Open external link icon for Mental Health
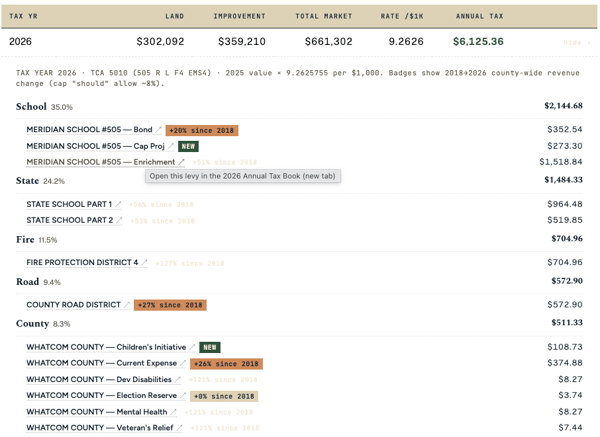This screenshot has height=437, width=600. pyautogui.click(x=173, y=412)
